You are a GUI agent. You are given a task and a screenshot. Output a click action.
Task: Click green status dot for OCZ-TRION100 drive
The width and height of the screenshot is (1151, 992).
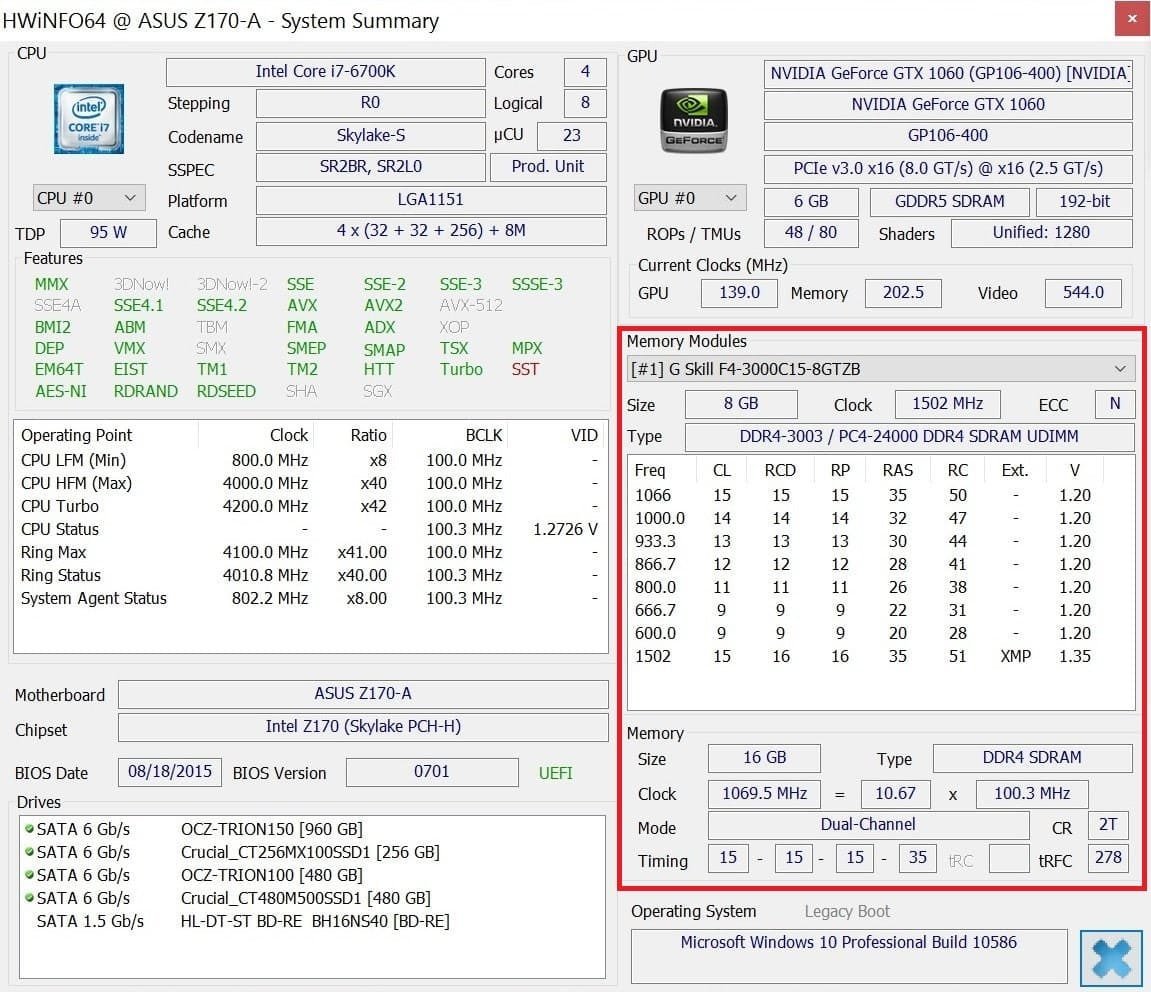29,875
